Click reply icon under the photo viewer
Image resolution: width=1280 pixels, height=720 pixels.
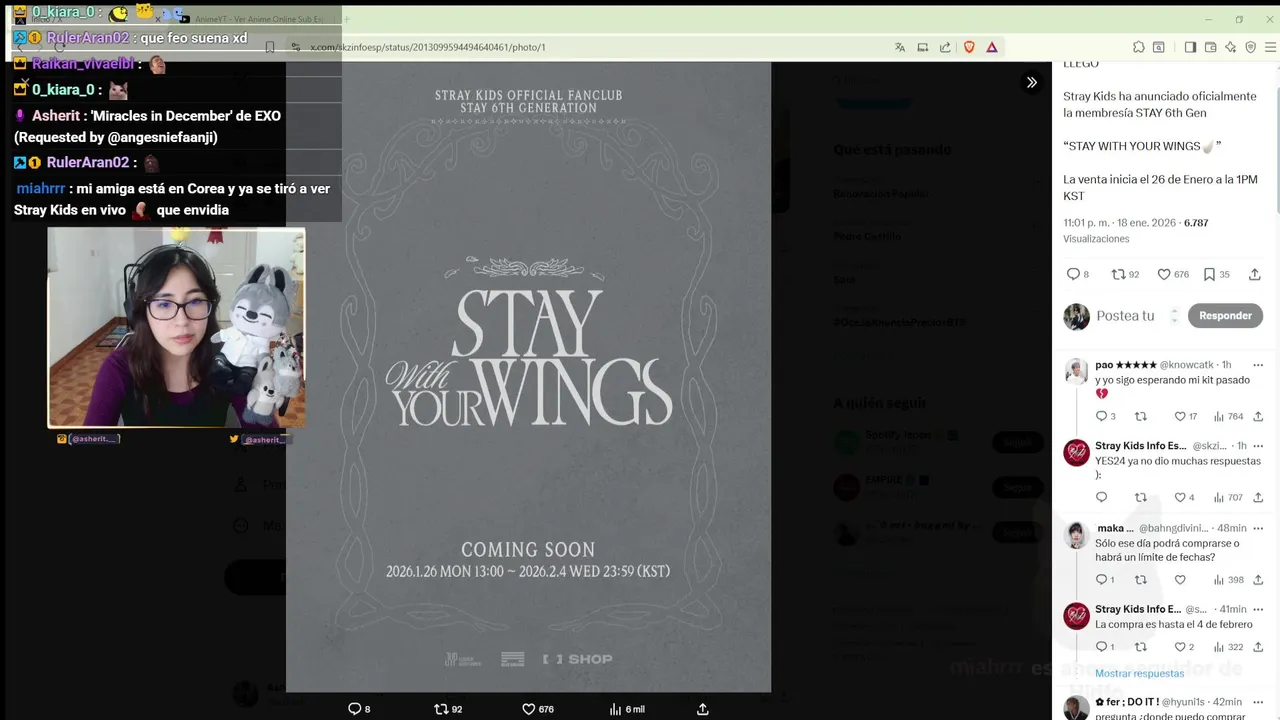click(x=354, y=709)
